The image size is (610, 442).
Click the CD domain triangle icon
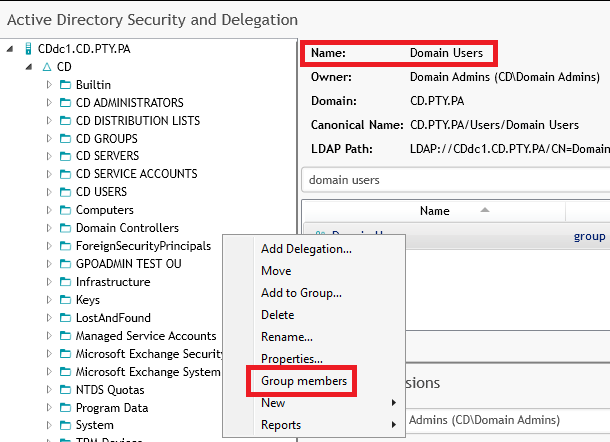coord(47,67)
